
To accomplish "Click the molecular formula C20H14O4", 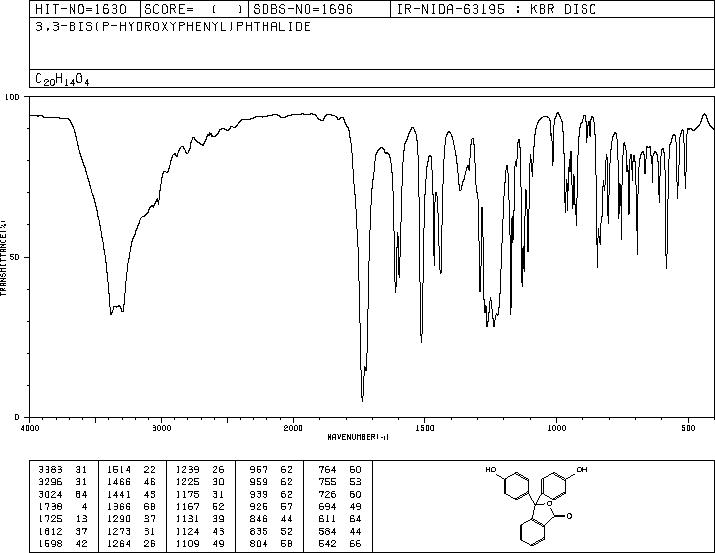I will pyautogui.click(x=62, y=79).
